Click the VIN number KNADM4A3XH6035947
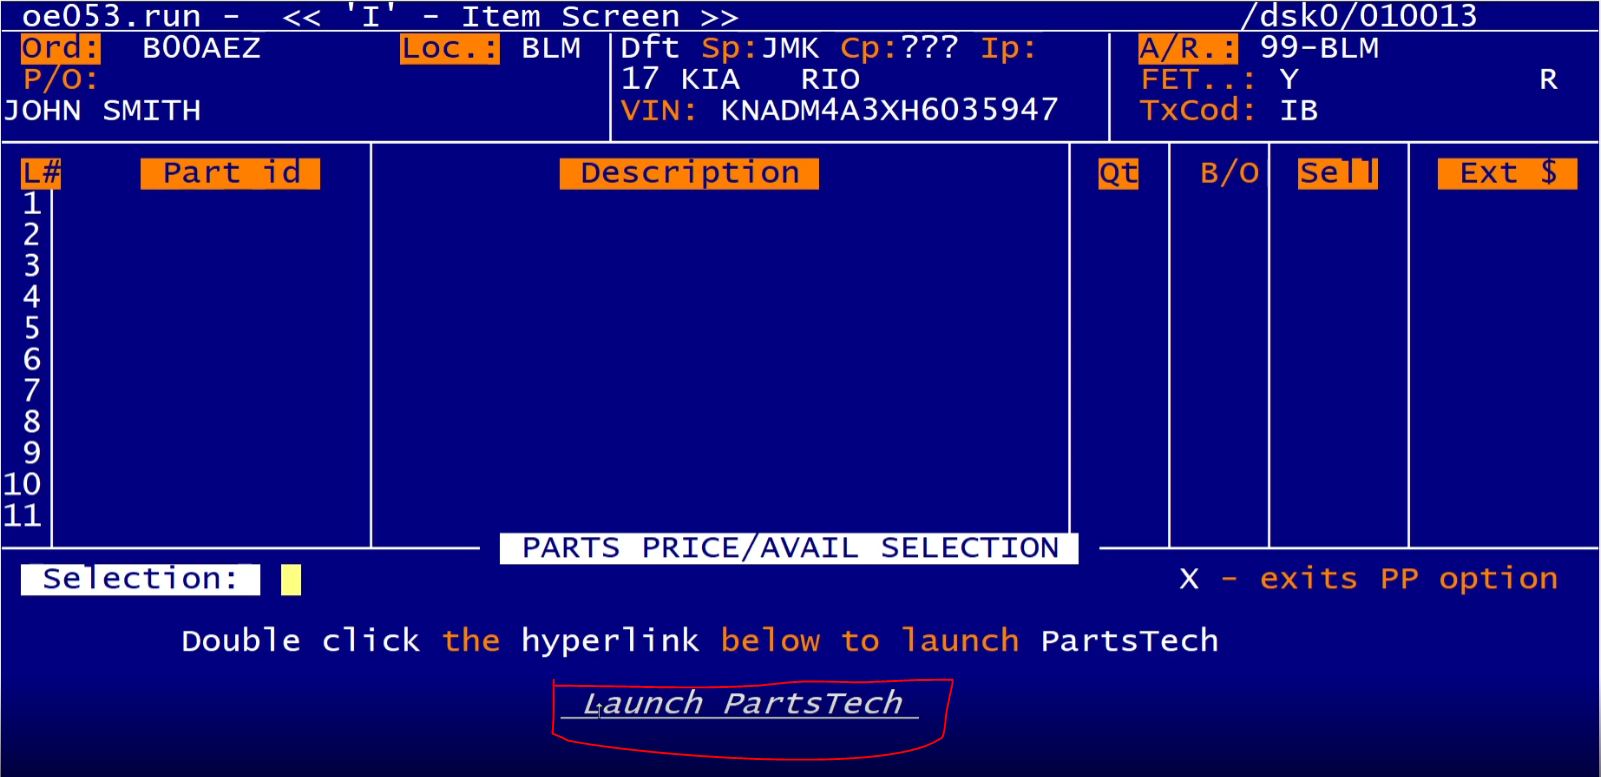Viewport: 1601px width, 777px height. 889,110
